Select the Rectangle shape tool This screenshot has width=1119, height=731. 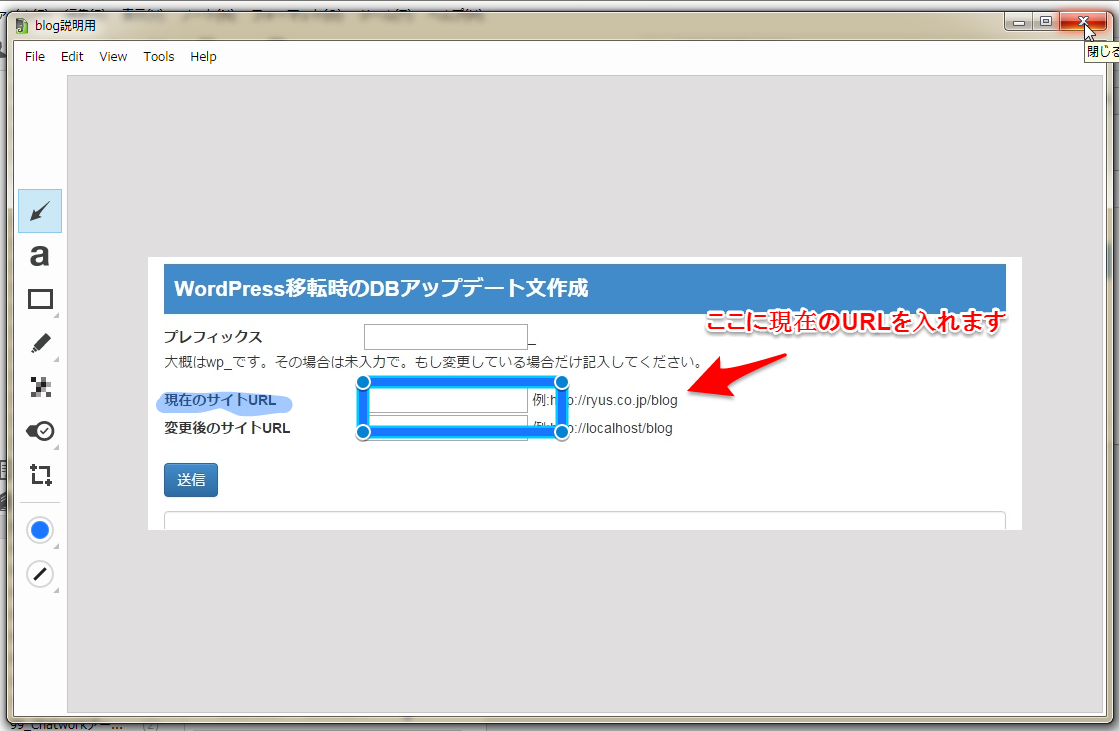(40, 299)
